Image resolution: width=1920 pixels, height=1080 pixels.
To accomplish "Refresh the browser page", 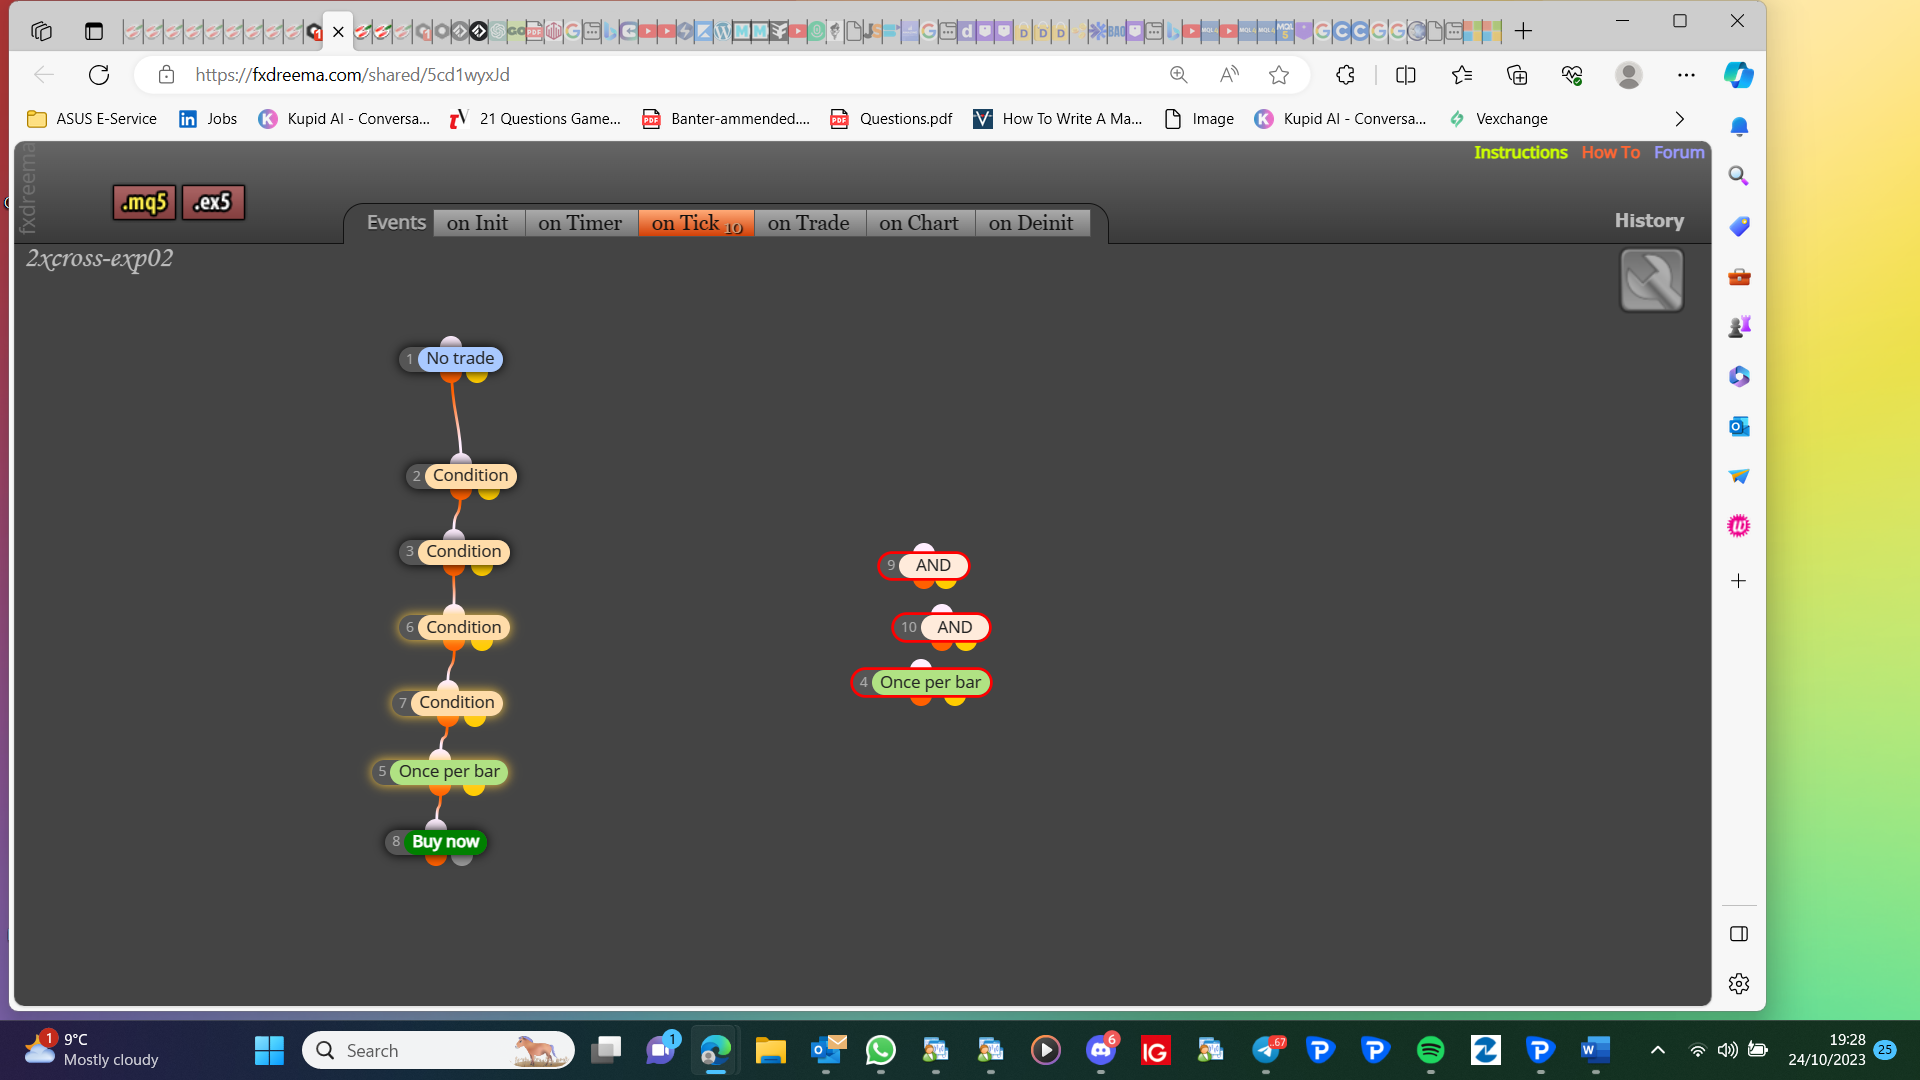I will coord(98,75).
